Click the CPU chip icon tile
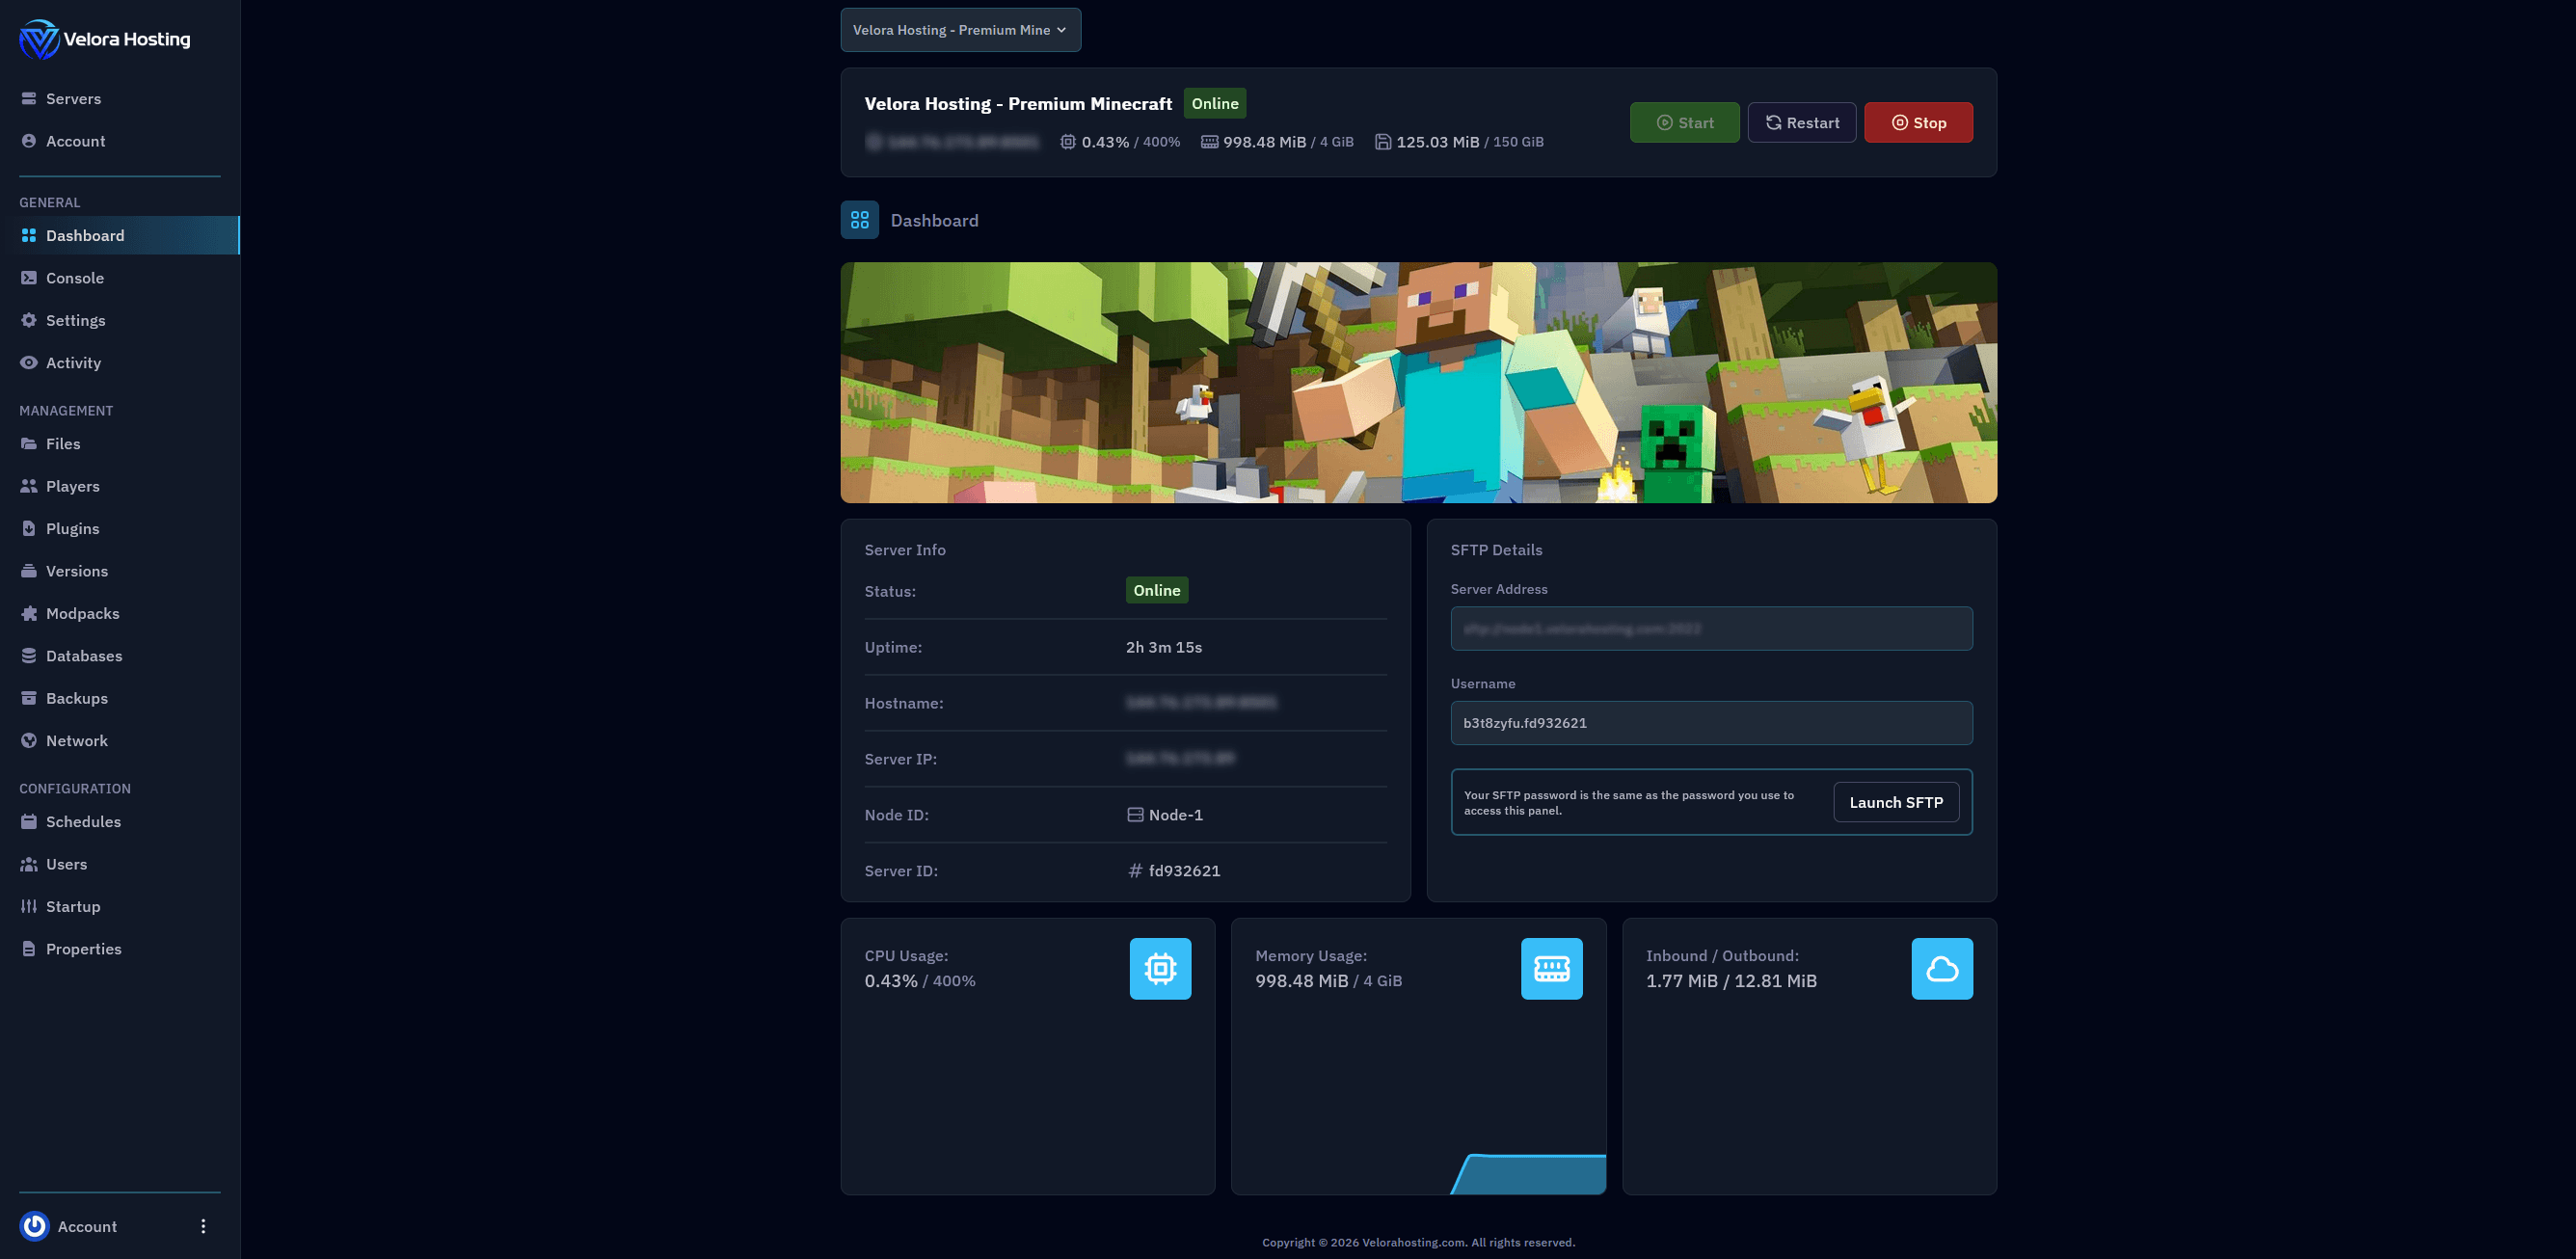Screen dimensions: 2576x1259 (1160, 968)
